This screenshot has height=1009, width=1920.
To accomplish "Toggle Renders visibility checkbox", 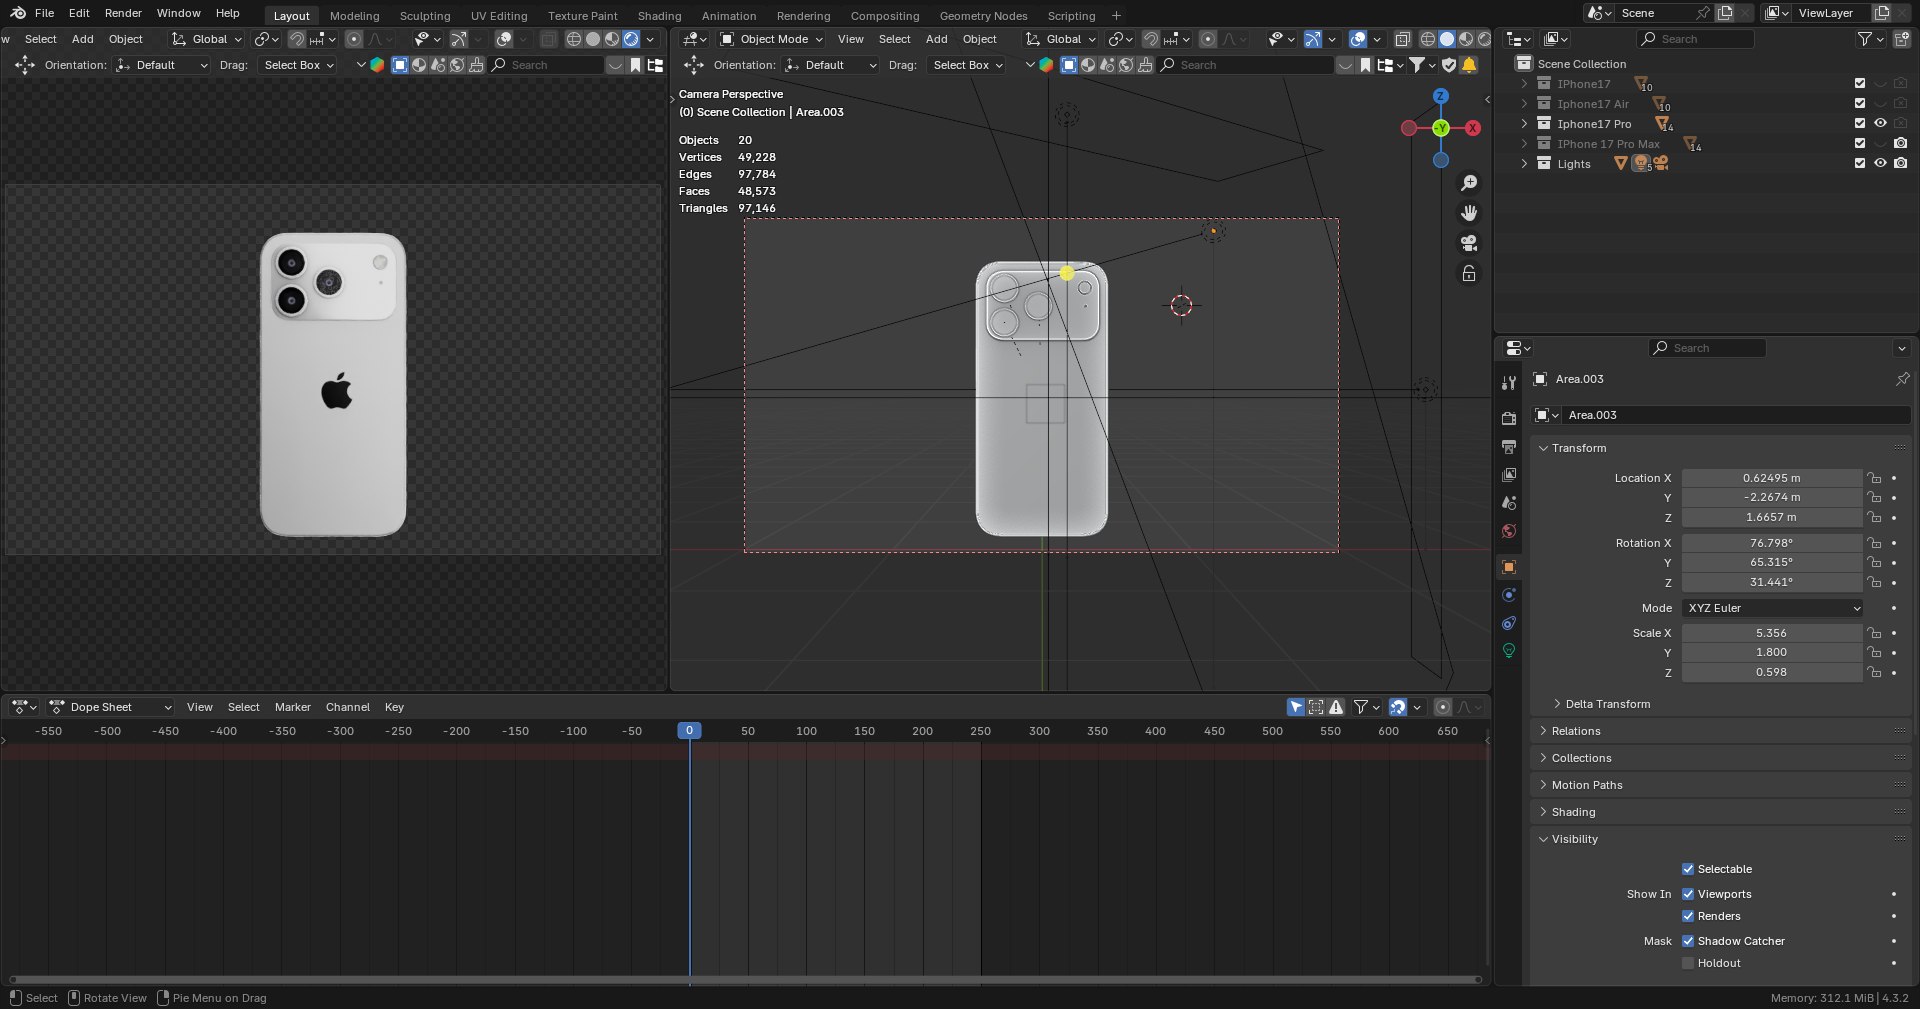I will point(1688,916).
